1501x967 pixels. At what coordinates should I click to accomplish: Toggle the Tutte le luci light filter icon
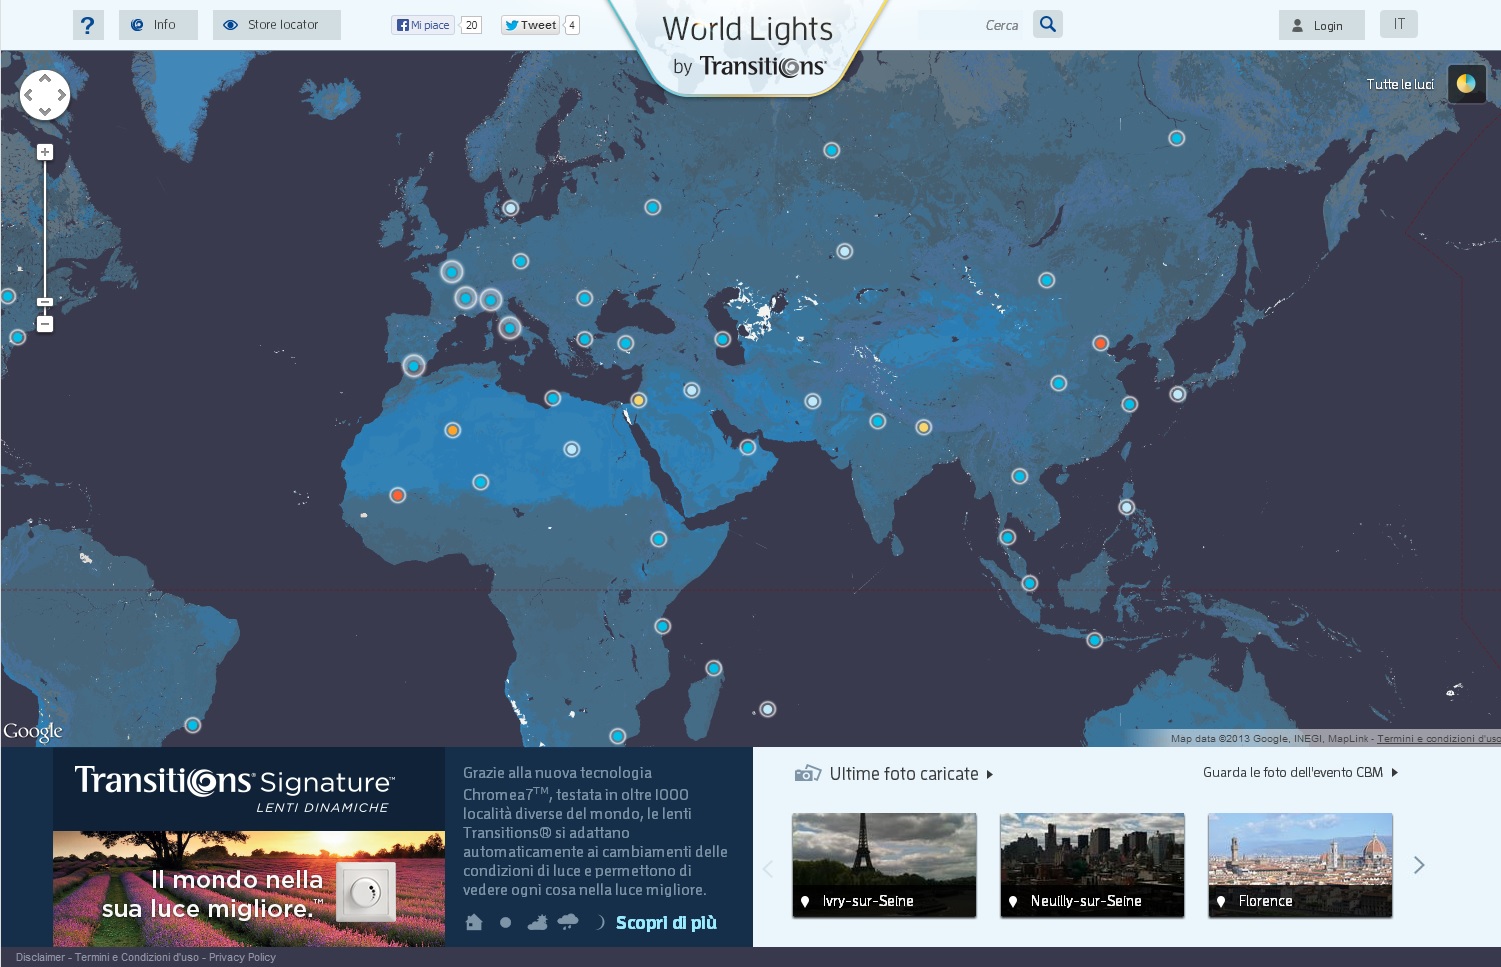coord(1467,84)
